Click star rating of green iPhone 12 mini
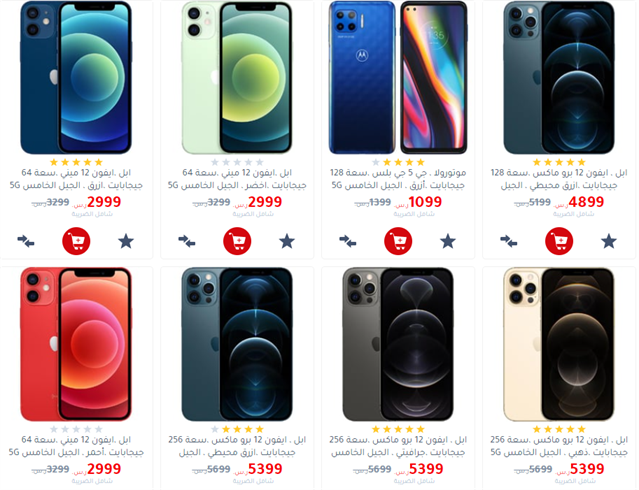 pos(237,162)
